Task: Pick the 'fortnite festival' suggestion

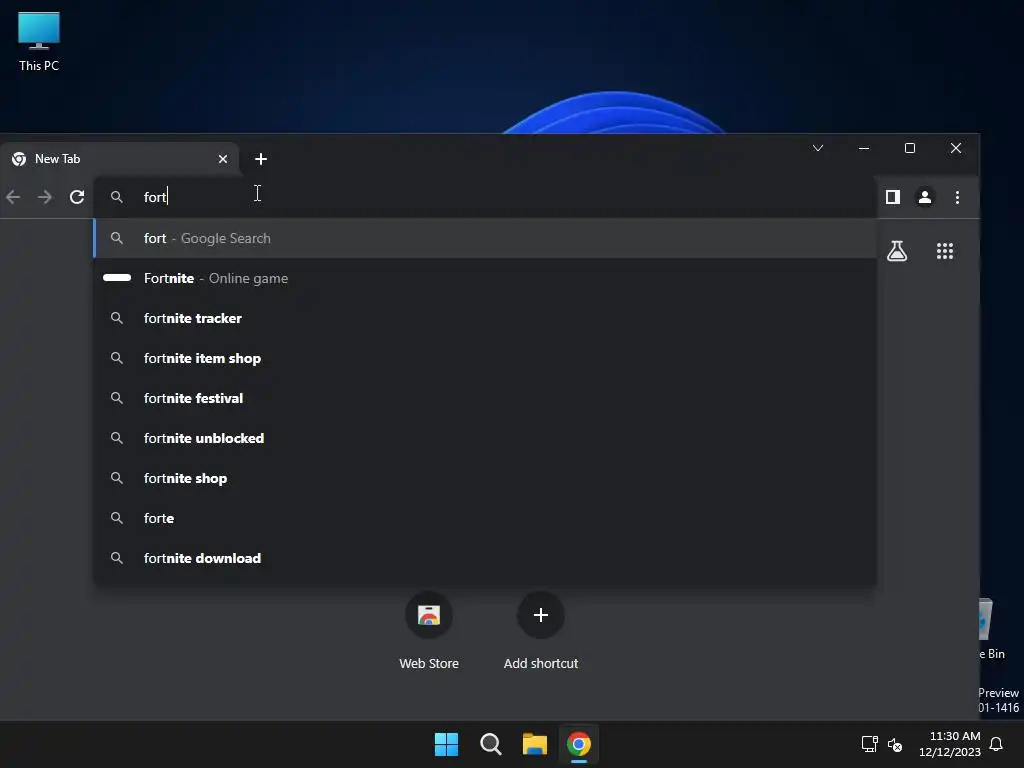Action: click(485, 398)
